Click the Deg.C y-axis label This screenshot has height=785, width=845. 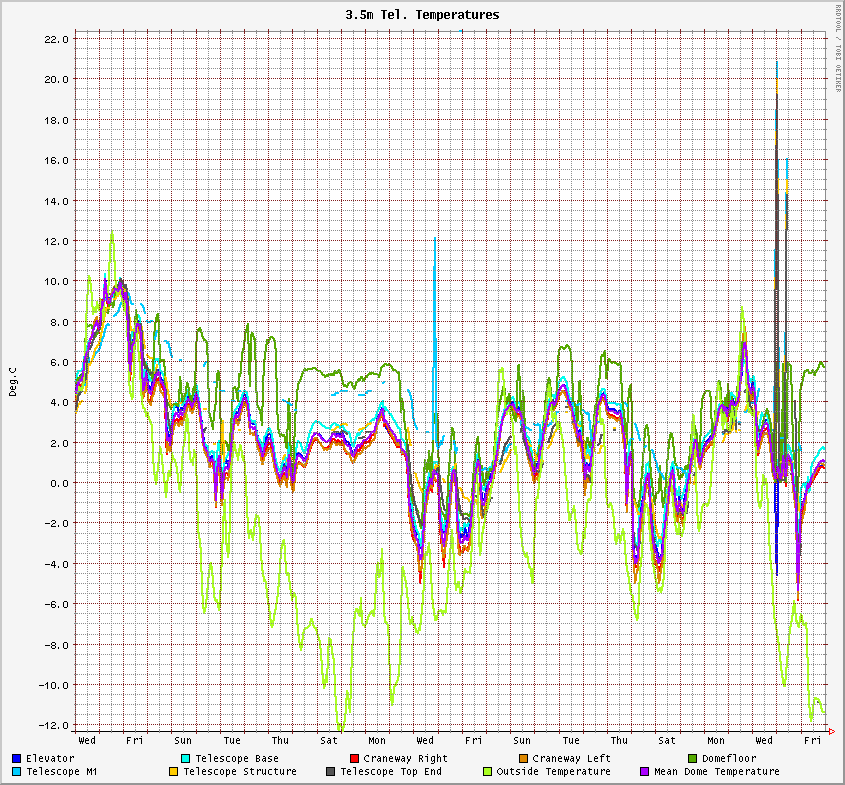click(x=13, y=381)
